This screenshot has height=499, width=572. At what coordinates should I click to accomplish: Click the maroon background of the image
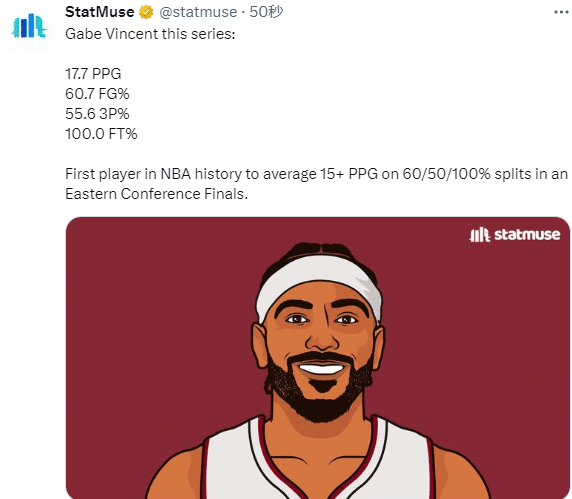point(146,328)
